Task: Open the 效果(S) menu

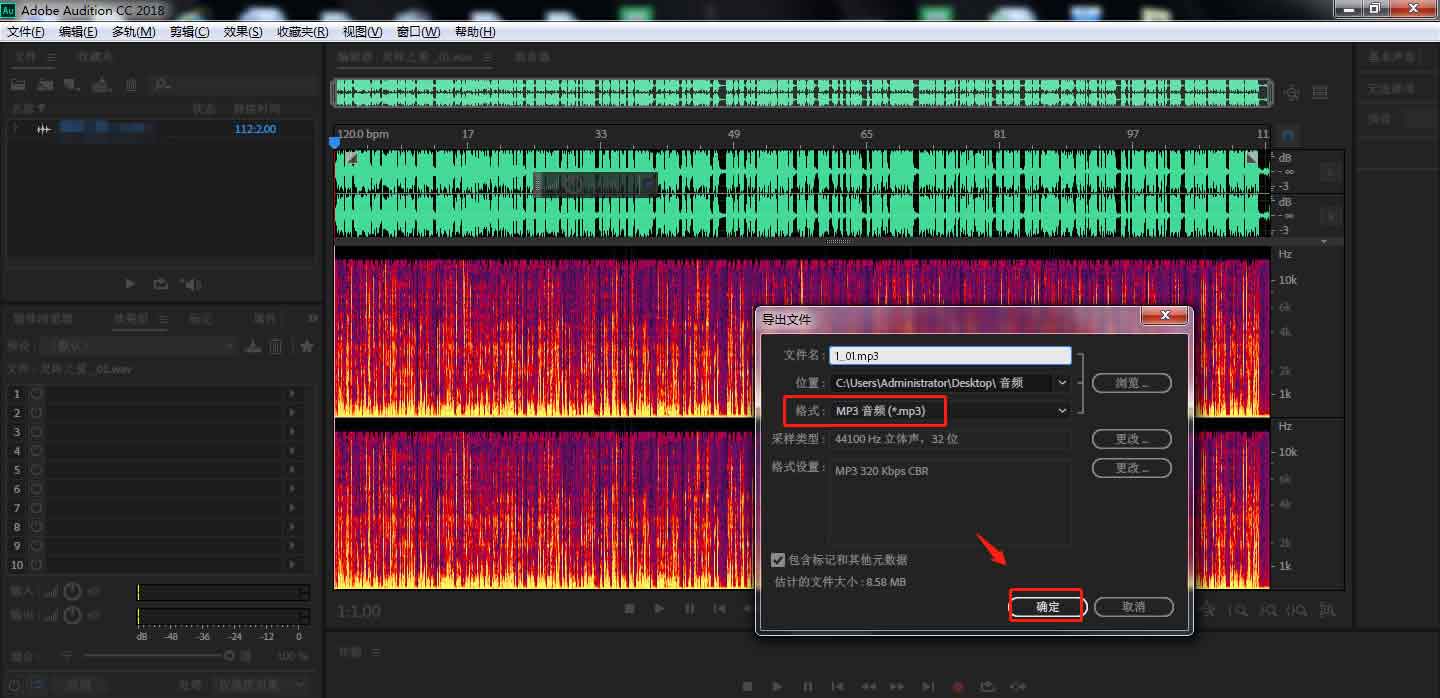Action: tap(243, 32)
